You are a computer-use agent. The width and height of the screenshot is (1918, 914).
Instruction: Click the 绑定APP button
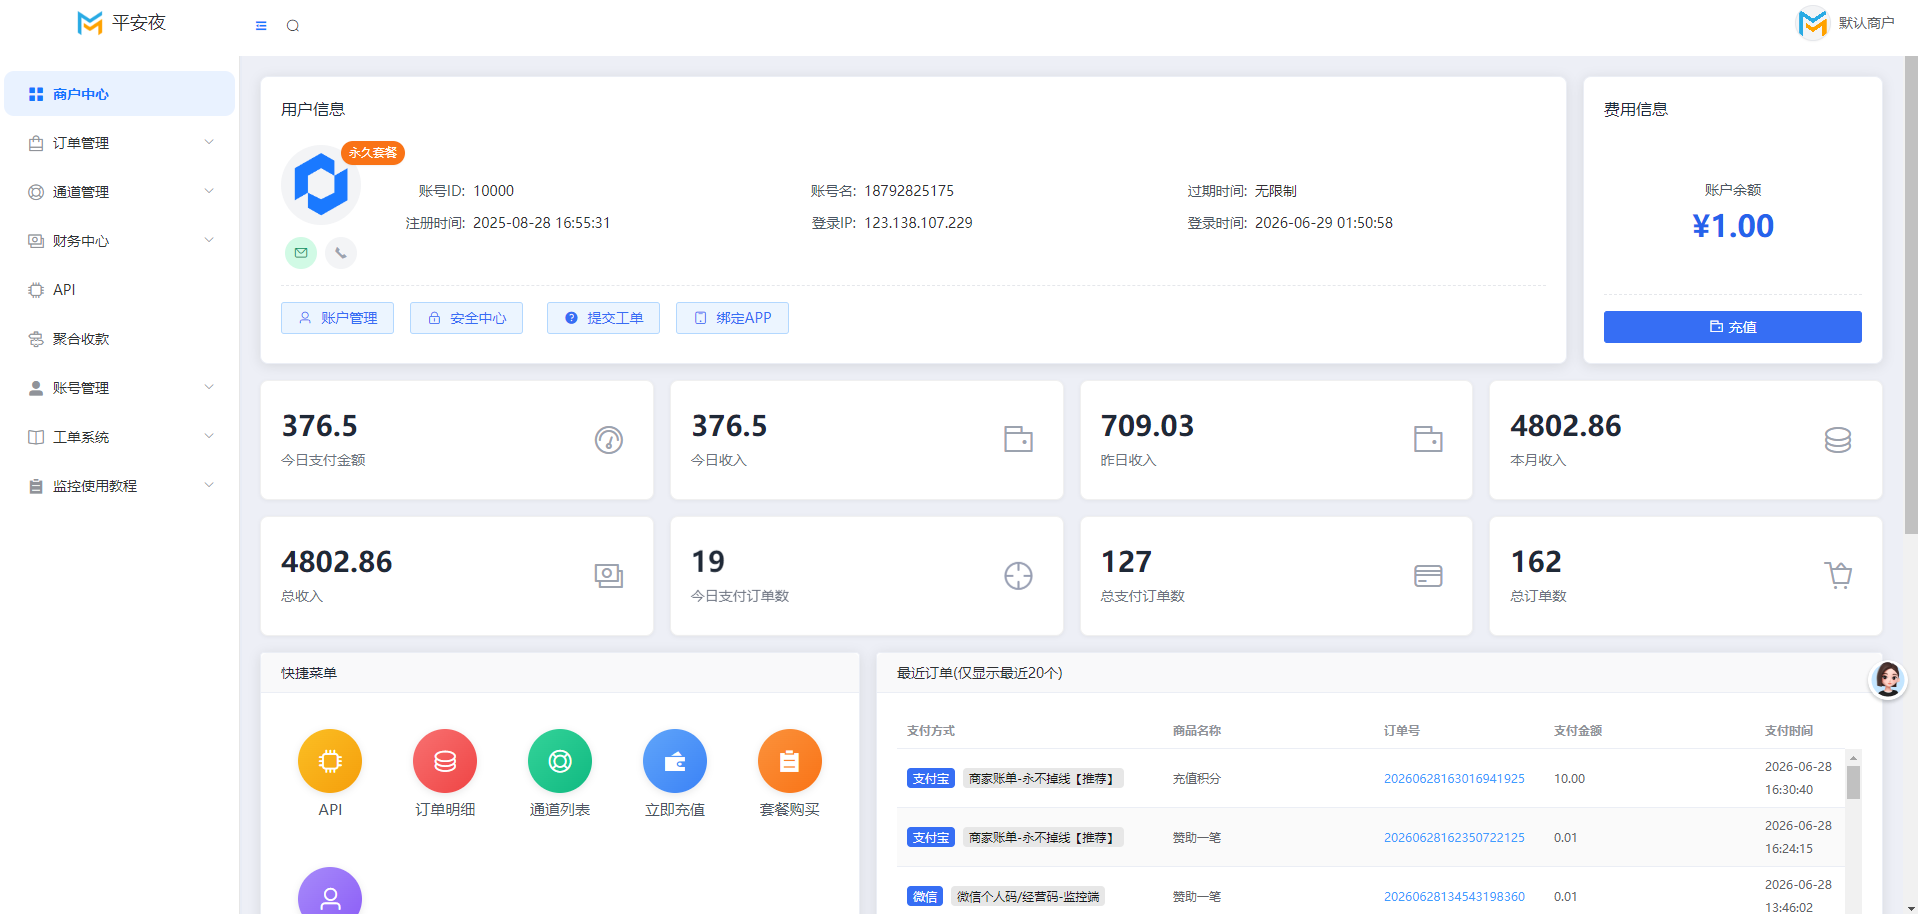pyautogui.click(x=732, y=318)
